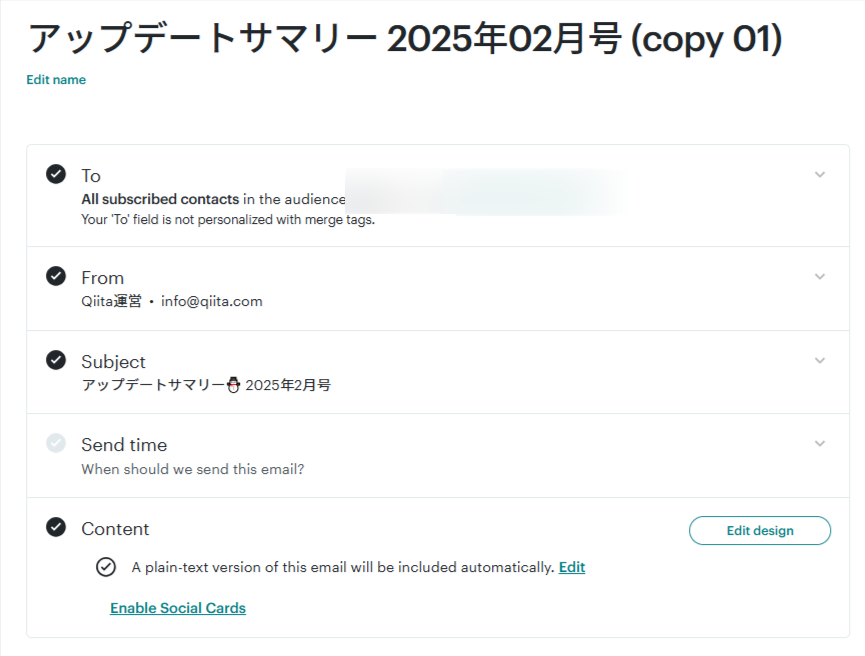Select the Send time row heading
This screenshot has height=656, width=865.
124,445
